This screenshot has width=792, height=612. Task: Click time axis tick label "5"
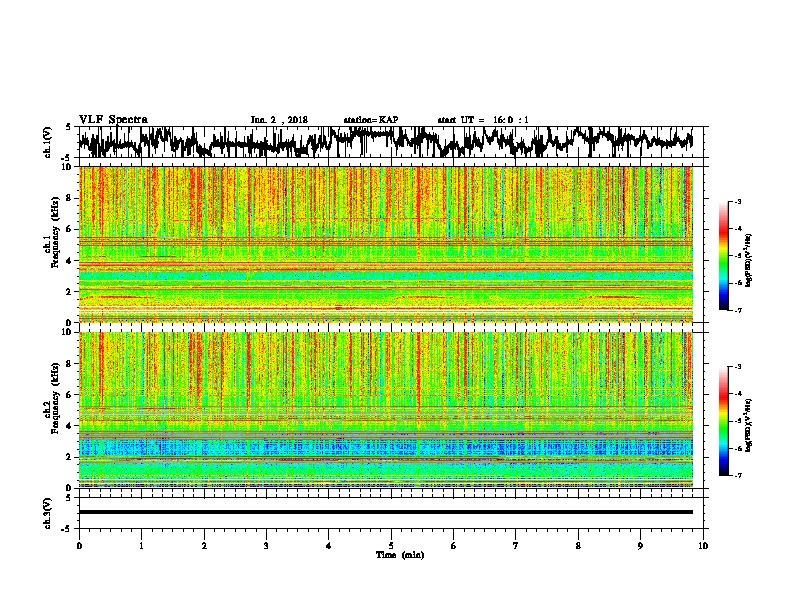(x=391, y=546)
